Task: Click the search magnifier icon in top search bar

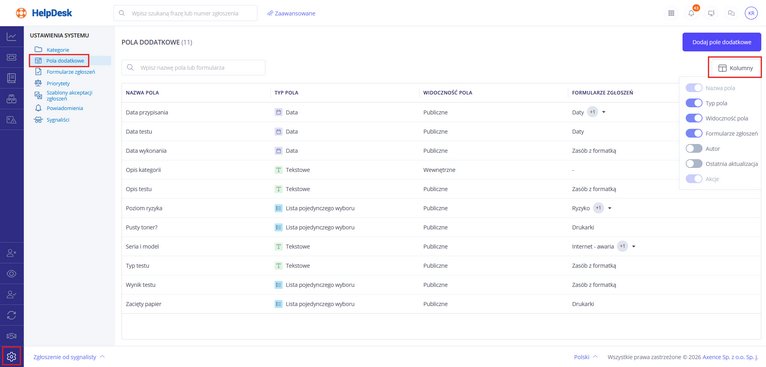Action: click(122, 13)
